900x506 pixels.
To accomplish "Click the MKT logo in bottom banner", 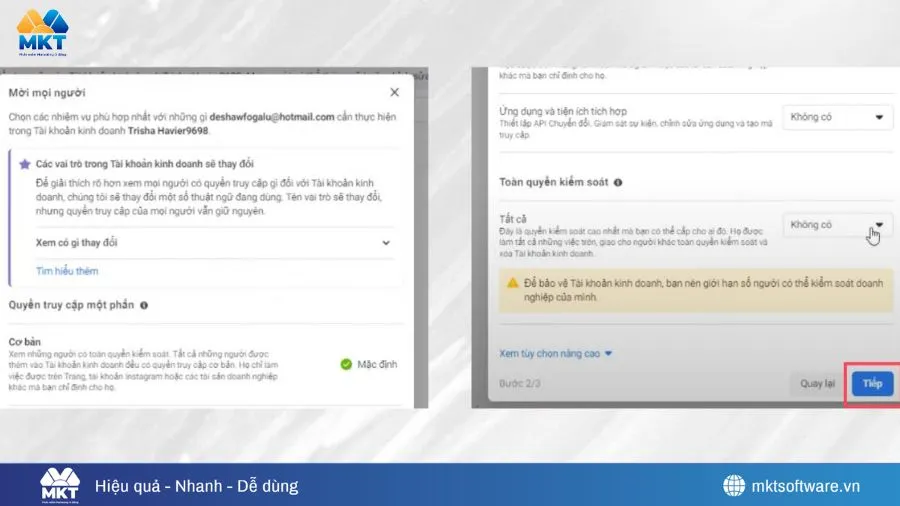I will pos(60,485).
